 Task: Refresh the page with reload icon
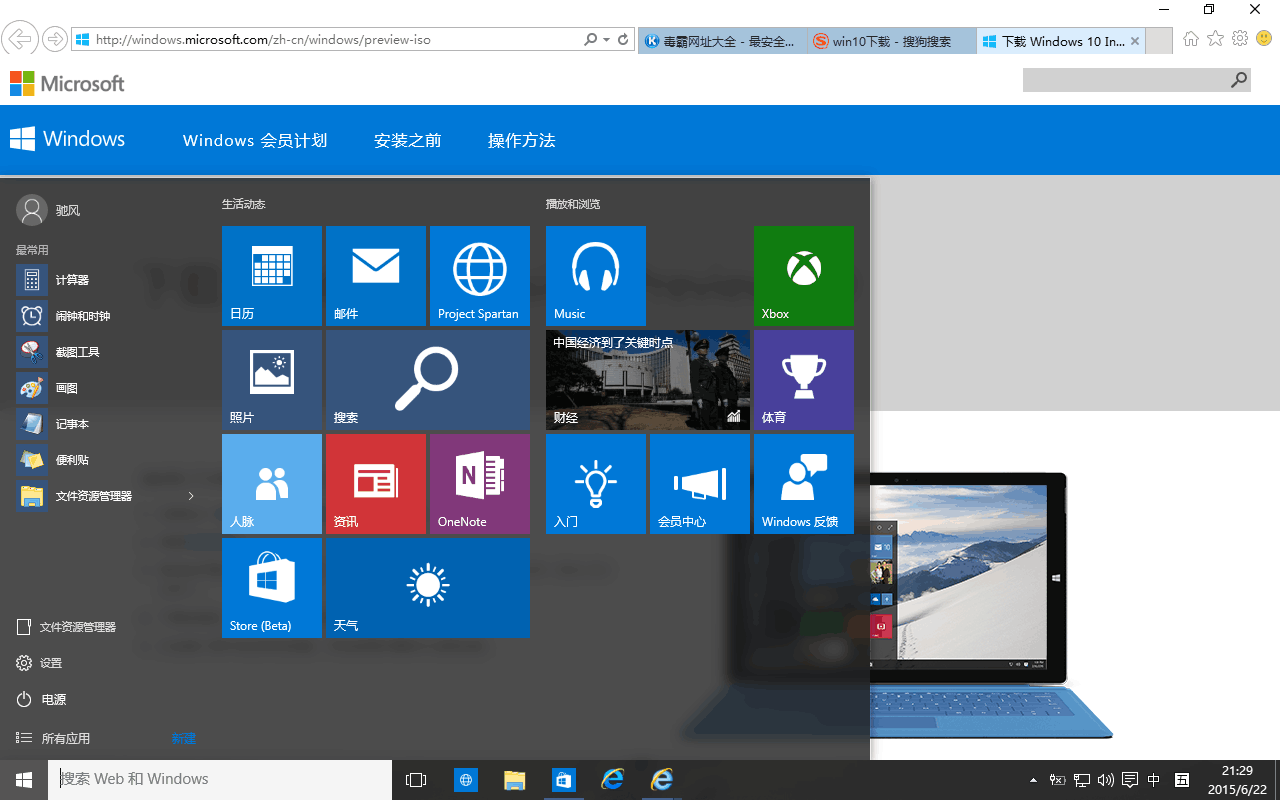pos(624,40)
